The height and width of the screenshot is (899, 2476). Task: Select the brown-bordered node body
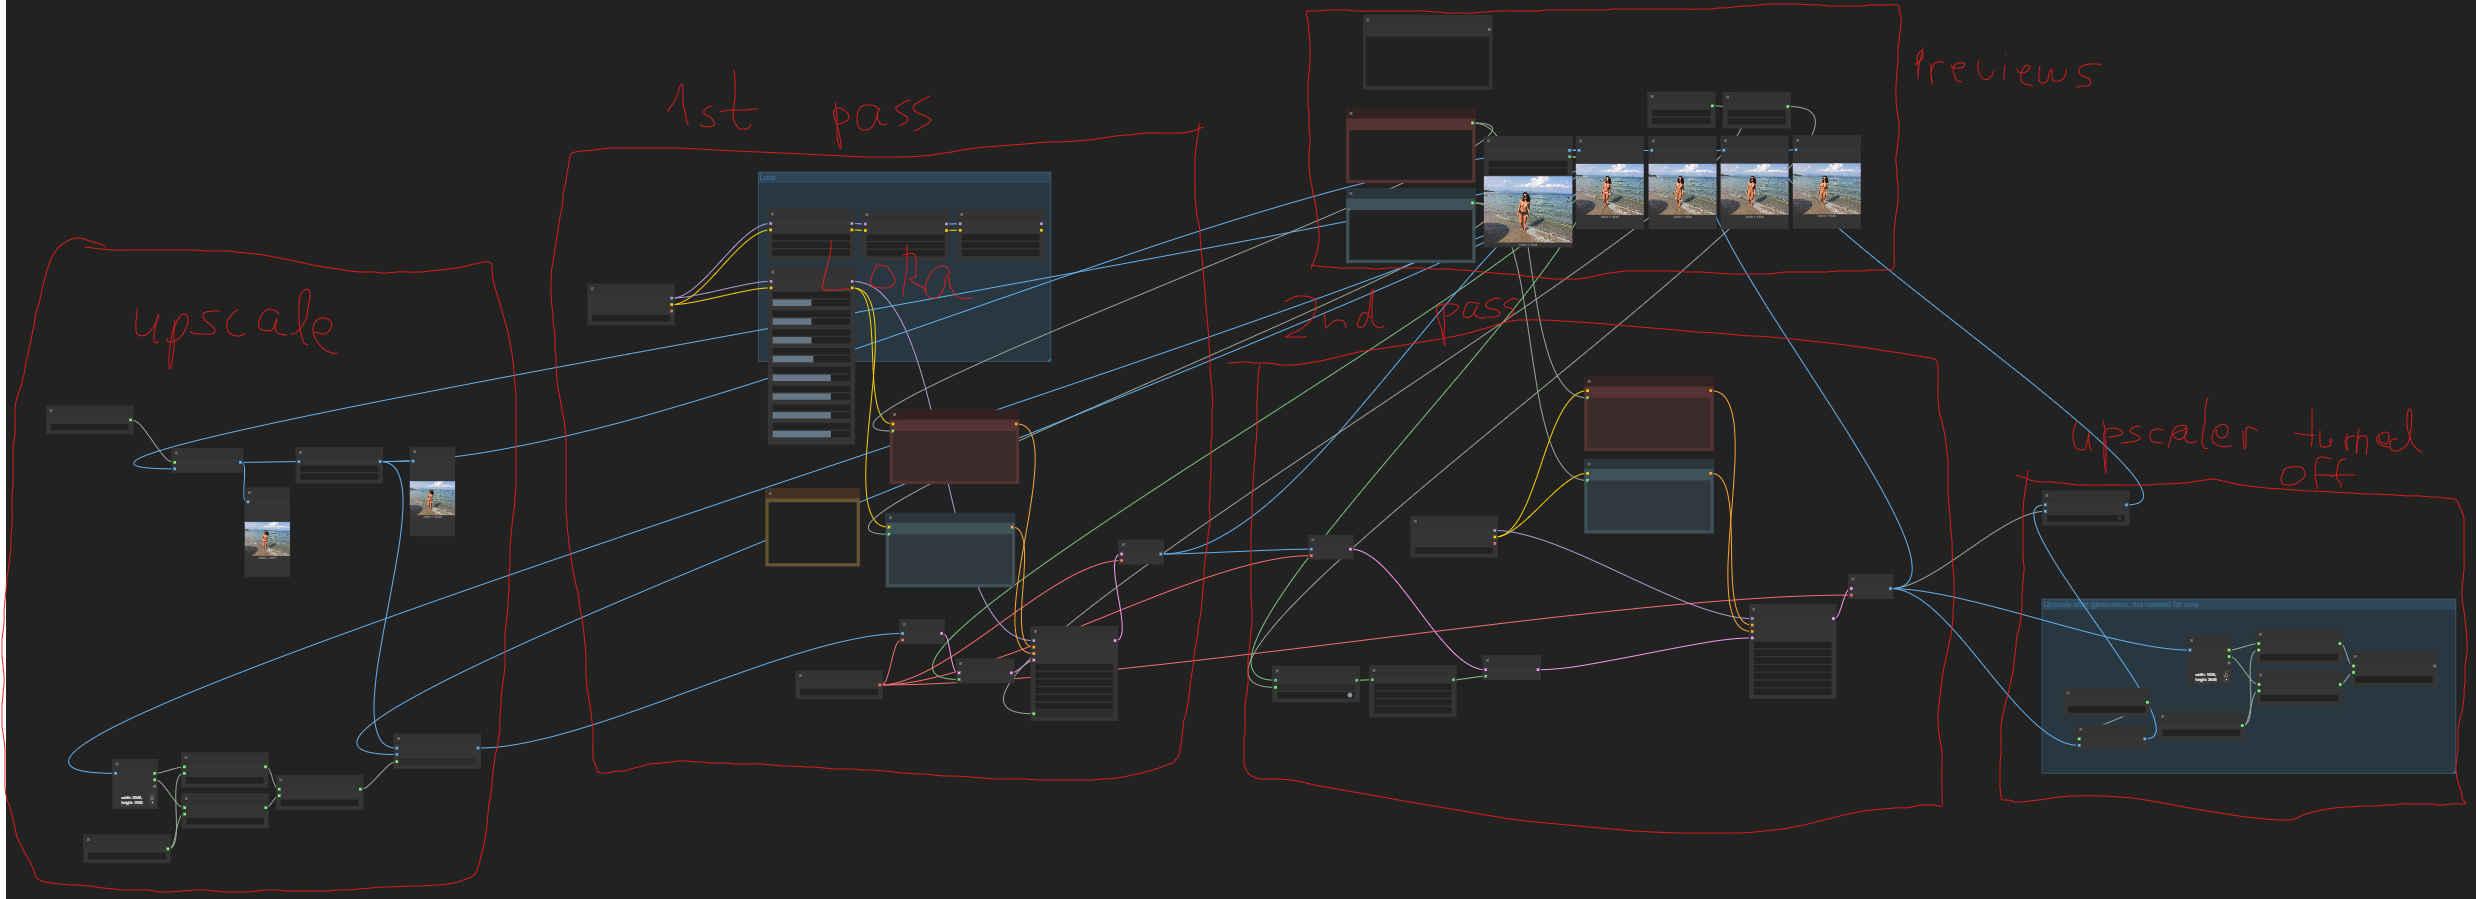812,532
